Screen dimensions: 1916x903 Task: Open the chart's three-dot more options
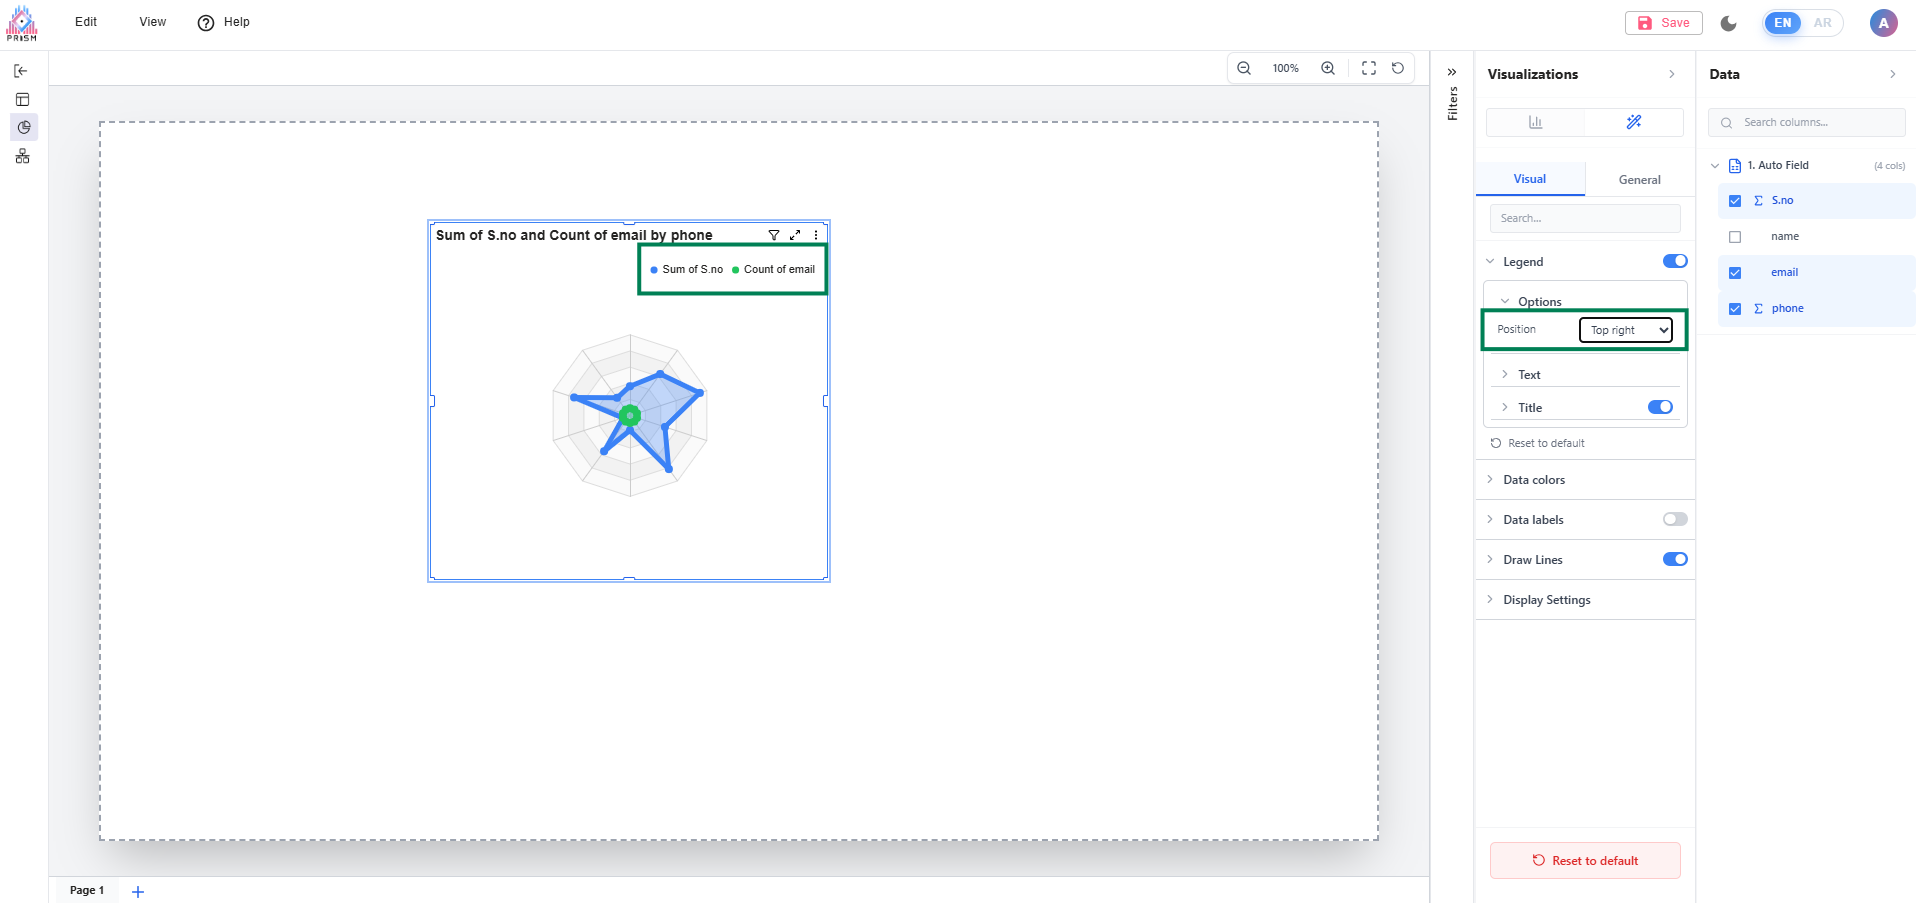coord(816,235)
